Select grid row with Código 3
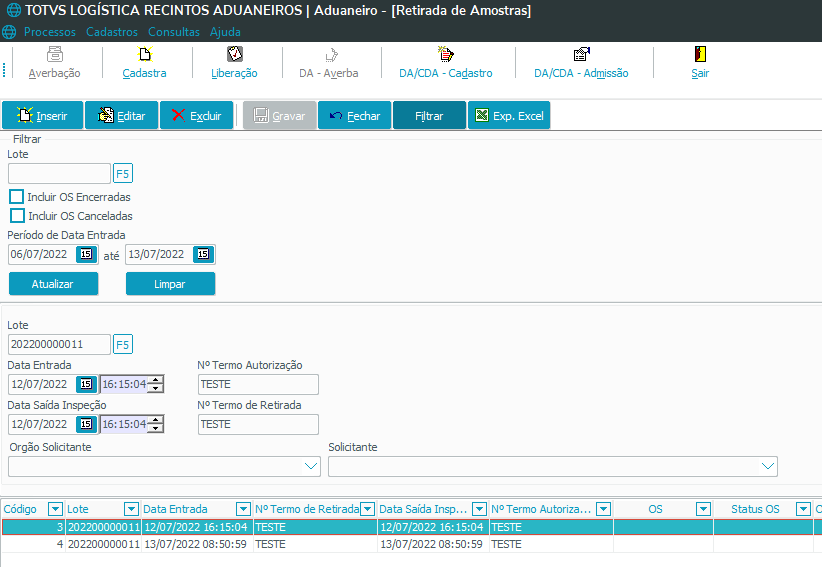The width and height of the screenshot is (822, 567). (x=411, y=527)
